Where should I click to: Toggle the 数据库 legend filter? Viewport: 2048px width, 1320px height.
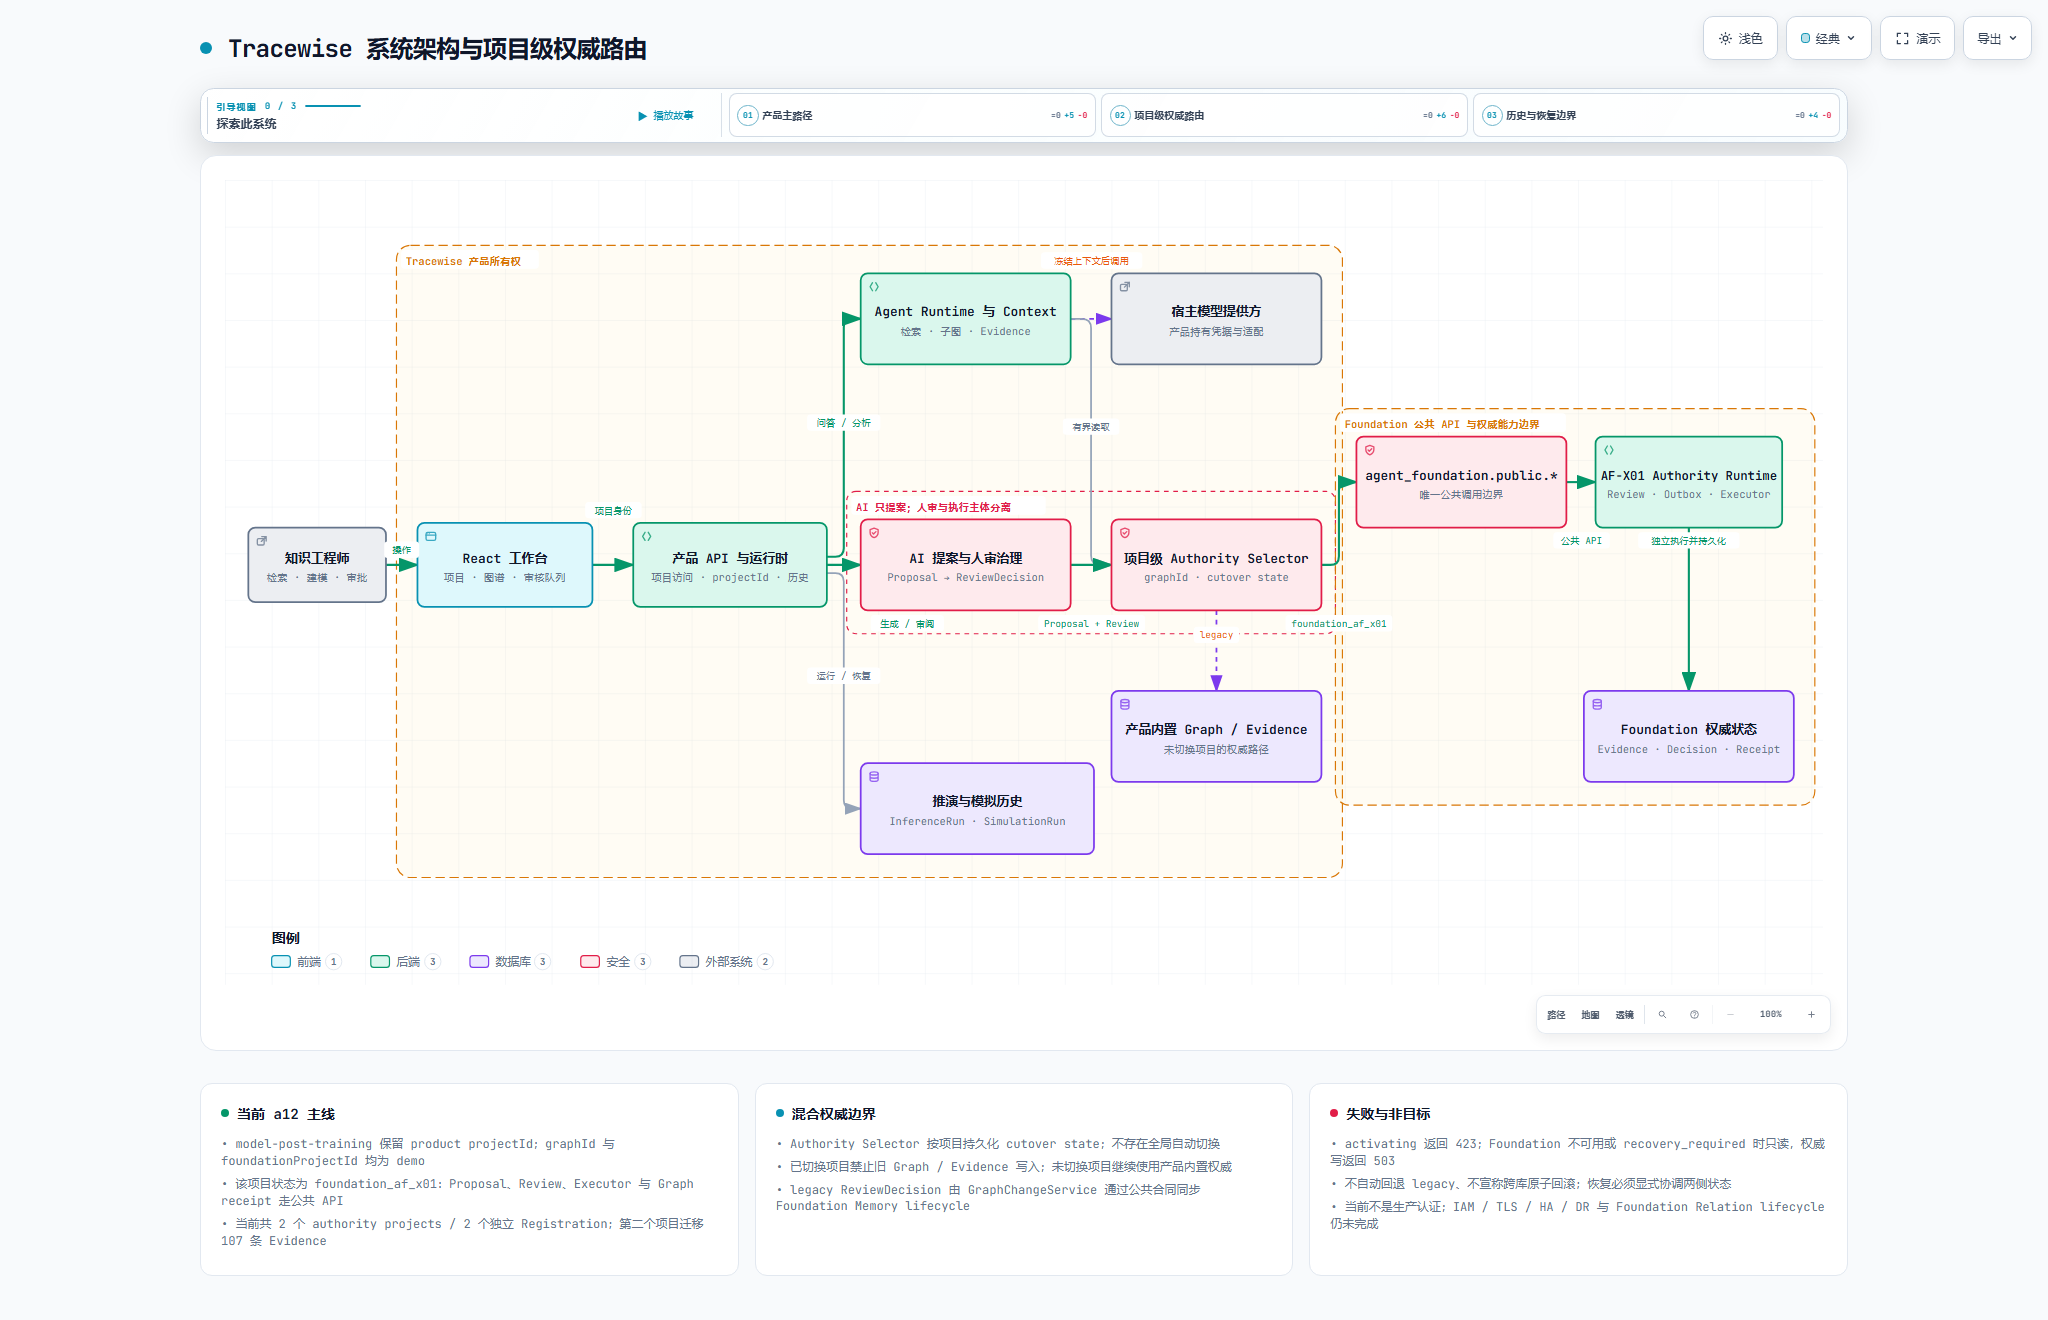pyautogui.click(x=510, y=962)
